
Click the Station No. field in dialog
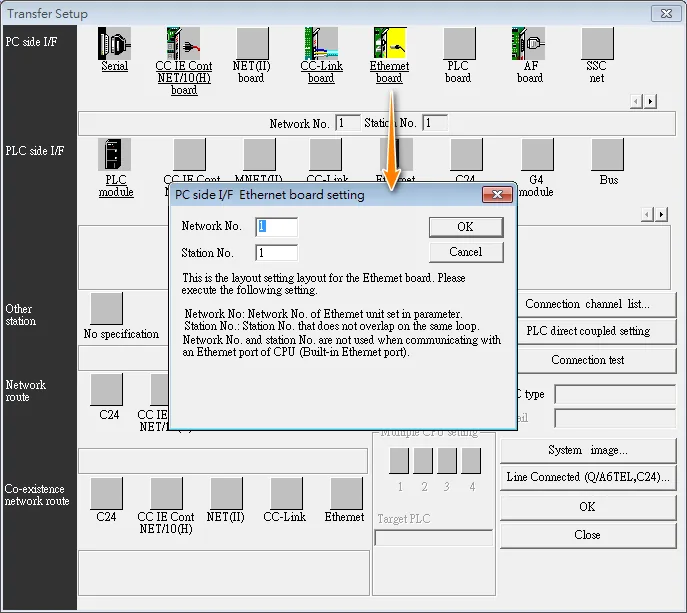(276, 253)
